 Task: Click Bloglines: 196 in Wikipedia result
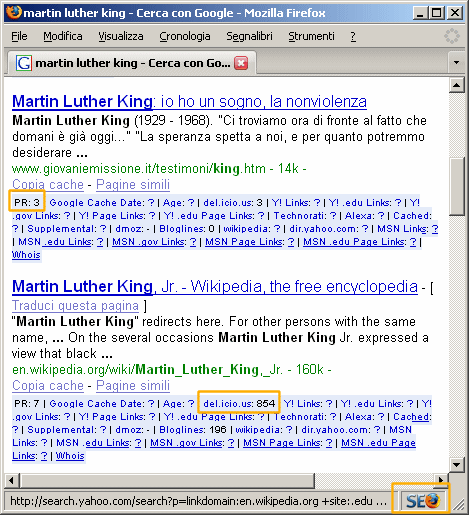pyautogui.click(x=193, y=430)
